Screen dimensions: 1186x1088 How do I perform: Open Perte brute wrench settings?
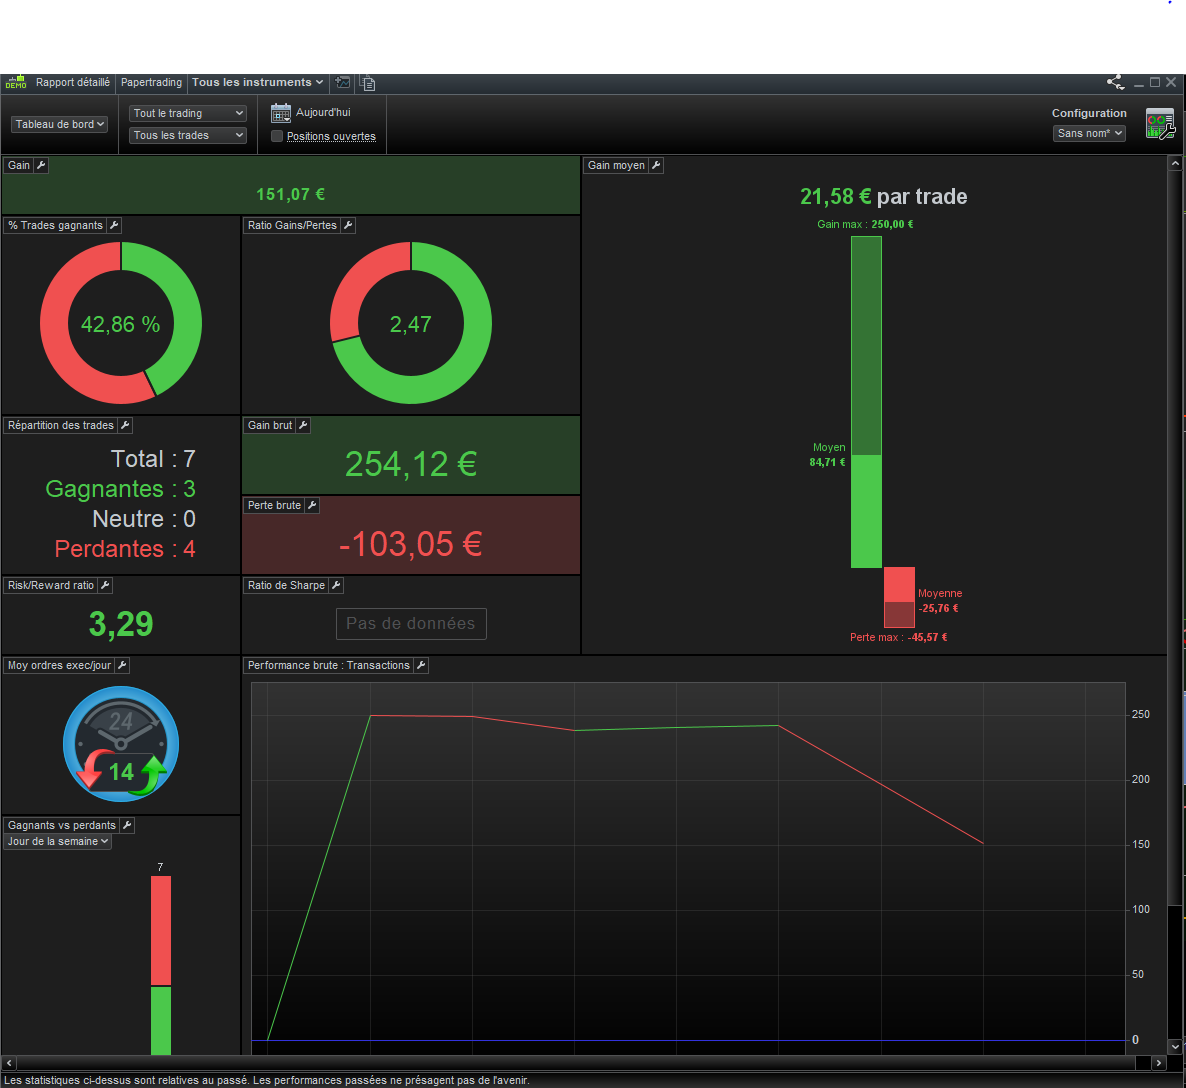312,505
